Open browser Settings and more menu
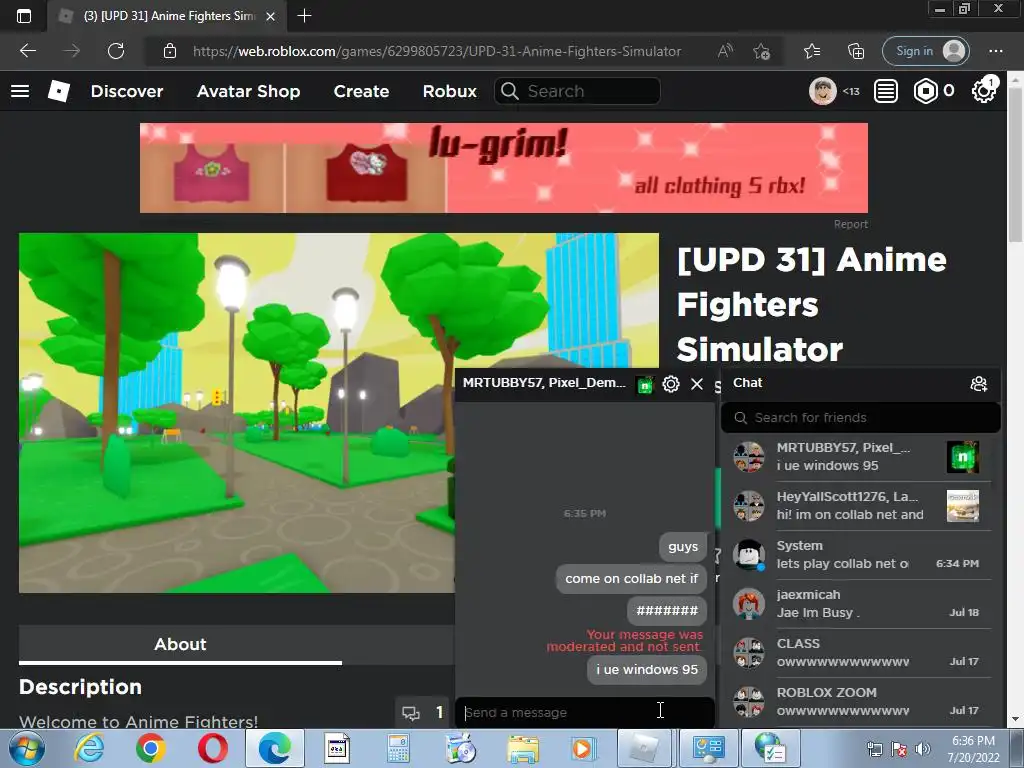 point(995,51)
